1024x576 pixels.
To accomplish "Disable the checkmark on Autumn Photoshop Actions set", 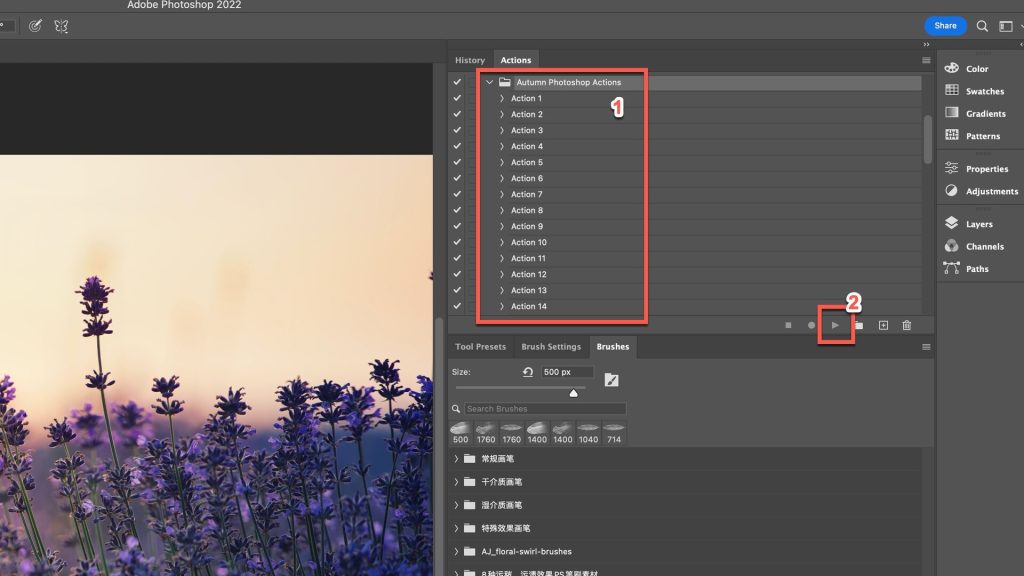I will click(457, 82).
